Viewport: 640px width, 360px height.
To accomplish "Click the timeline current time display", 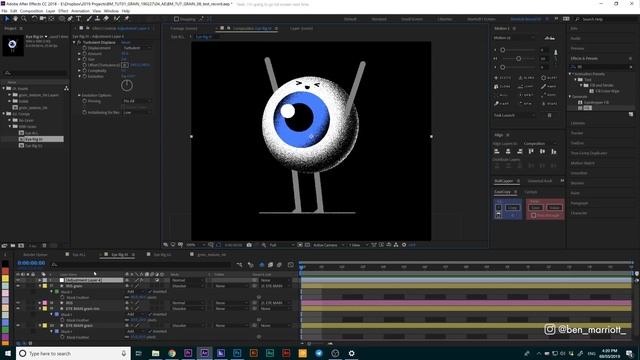I will pos(31,263).
